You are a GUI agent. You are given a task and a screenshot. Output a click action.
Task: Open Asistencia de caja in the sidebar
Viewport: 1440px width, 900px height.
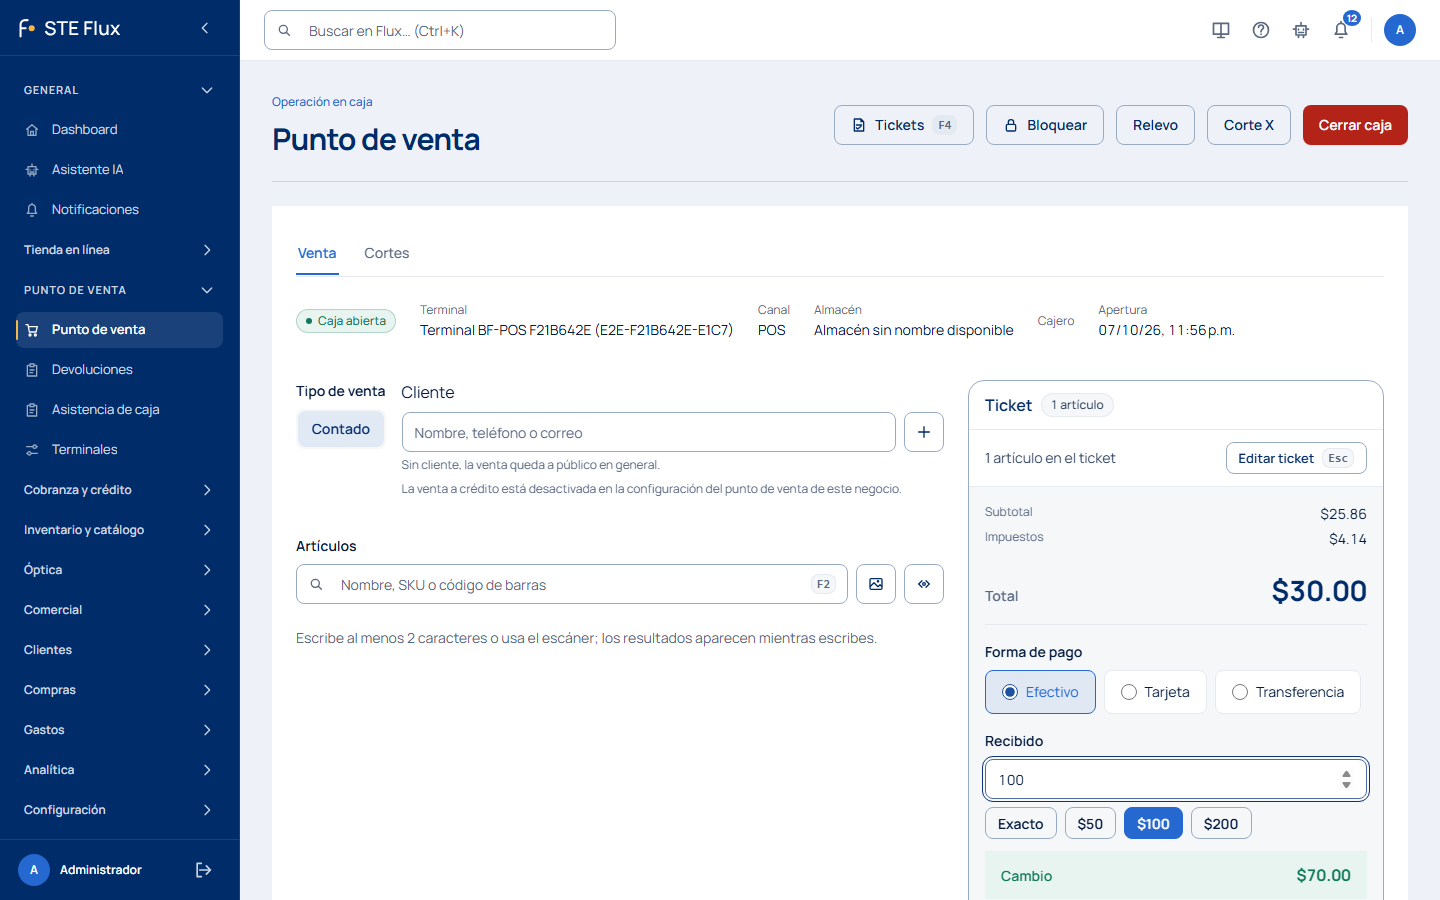(120, 410)
